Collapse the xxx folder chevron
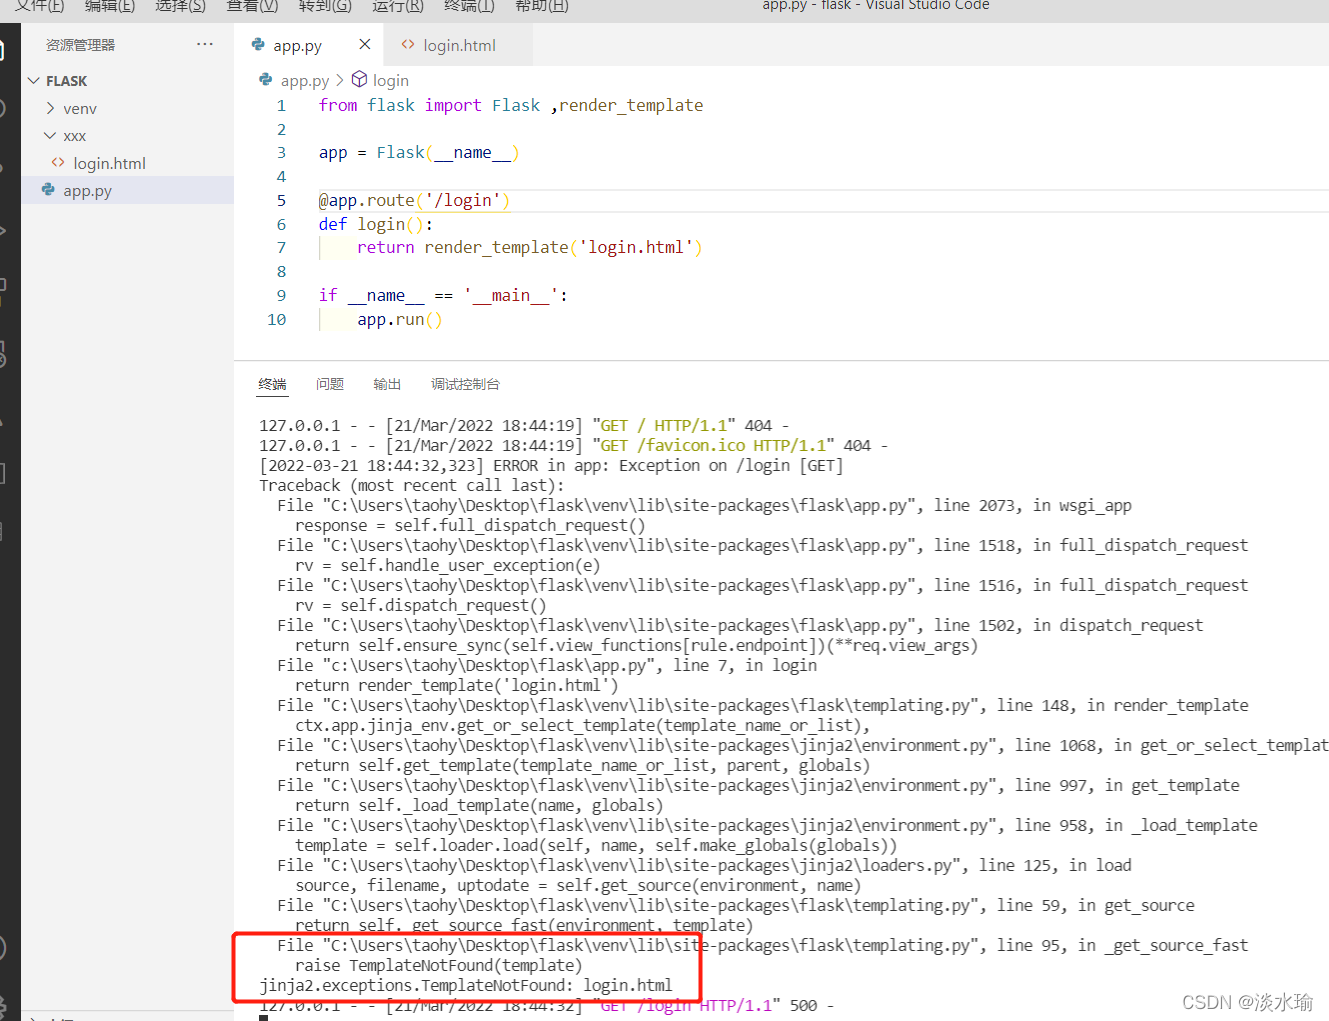 click(50, 135)
